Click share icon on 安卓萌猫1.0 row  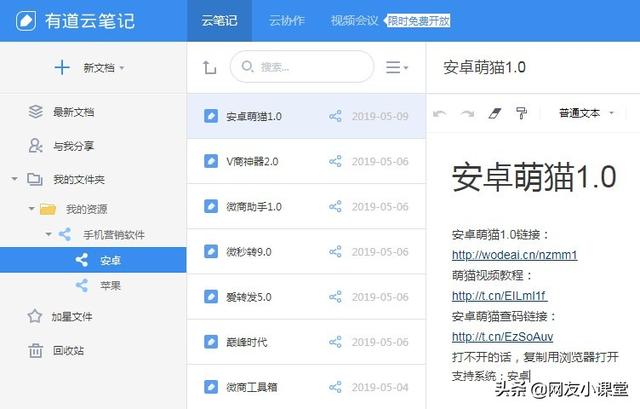[x=335, y=116]
